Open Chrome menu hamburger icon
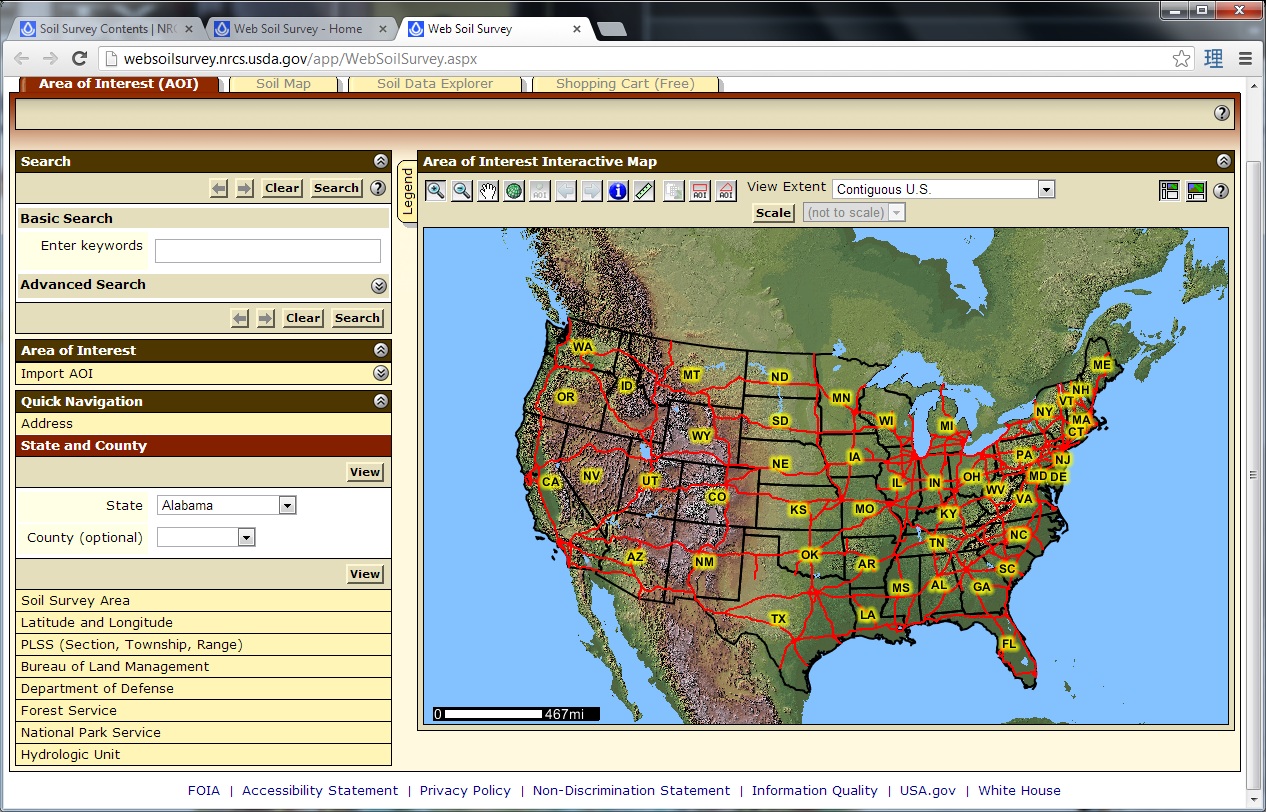Viewport: 1266px width, 812px height. coord(1245,59)
